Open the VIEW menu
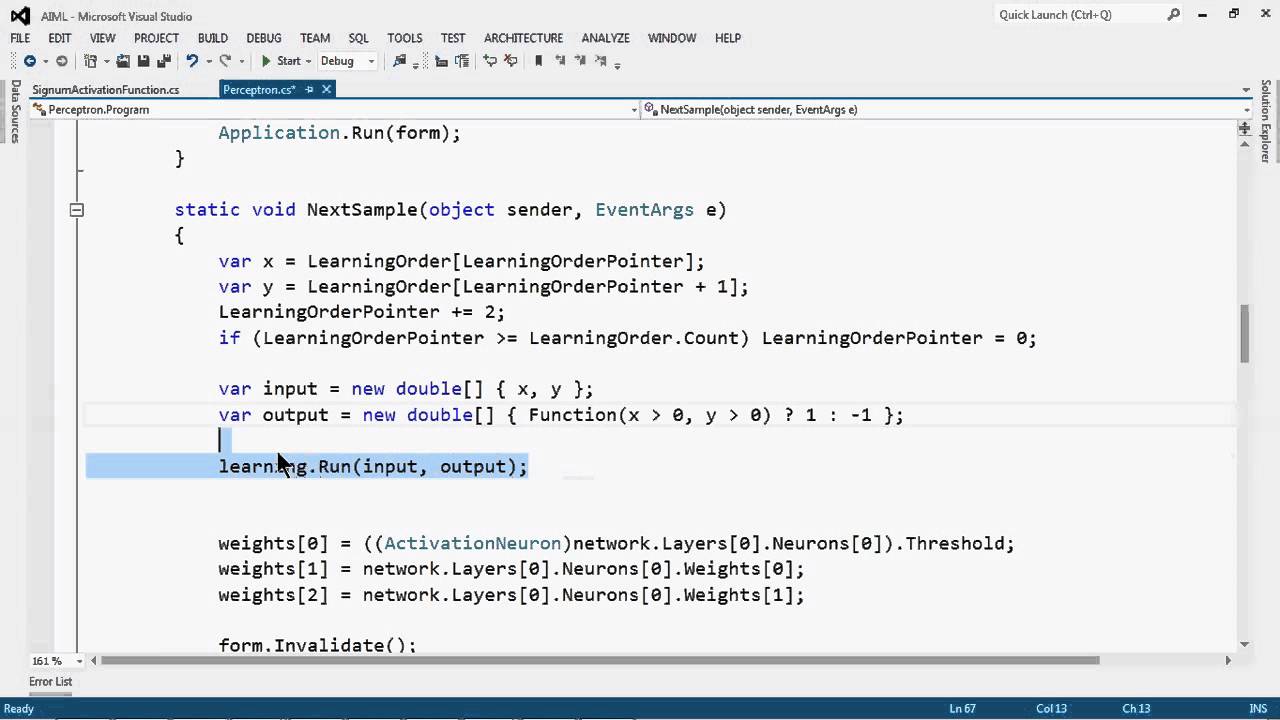The image size is (1280, 720). [x=102, y=38]
